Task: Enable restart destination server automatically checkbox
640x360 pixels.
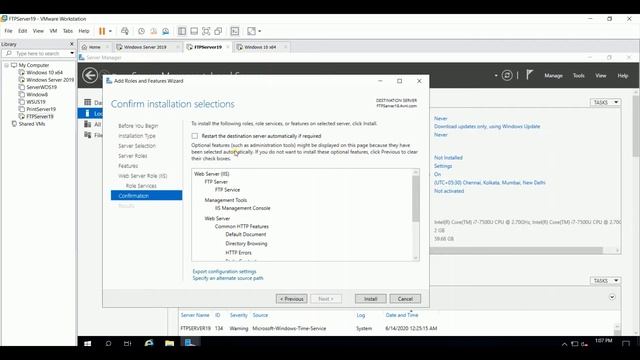Action: point(195,136)
